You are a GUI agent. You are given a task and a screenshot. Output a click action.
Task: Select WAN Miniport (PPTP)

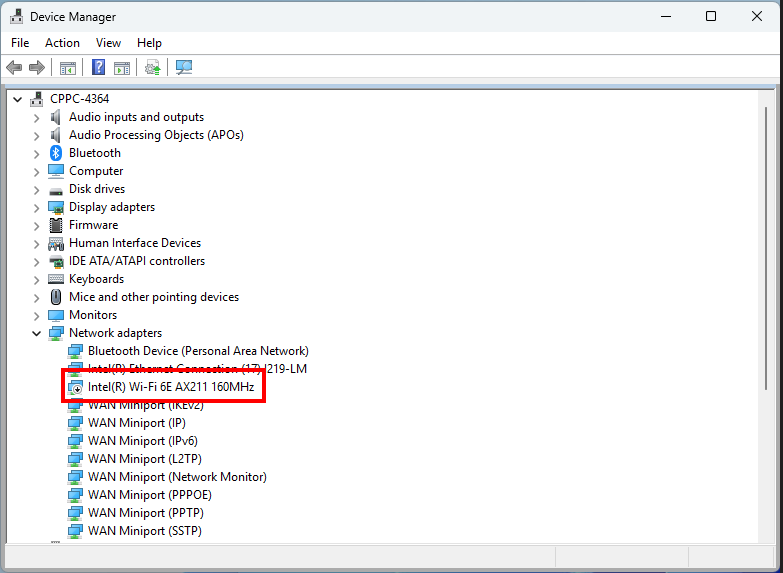(146, 513)
